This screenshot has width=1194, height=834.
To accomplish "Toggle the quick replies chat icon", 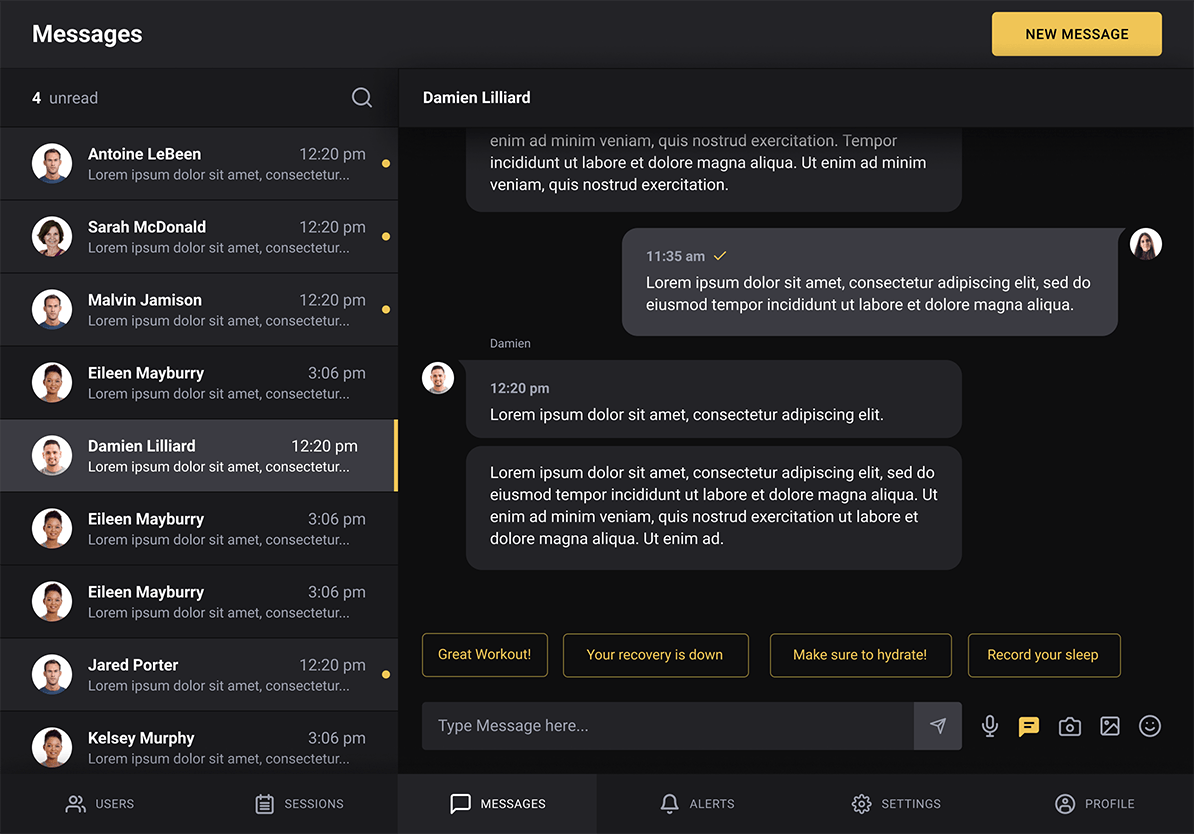I will coord(1029,727).
